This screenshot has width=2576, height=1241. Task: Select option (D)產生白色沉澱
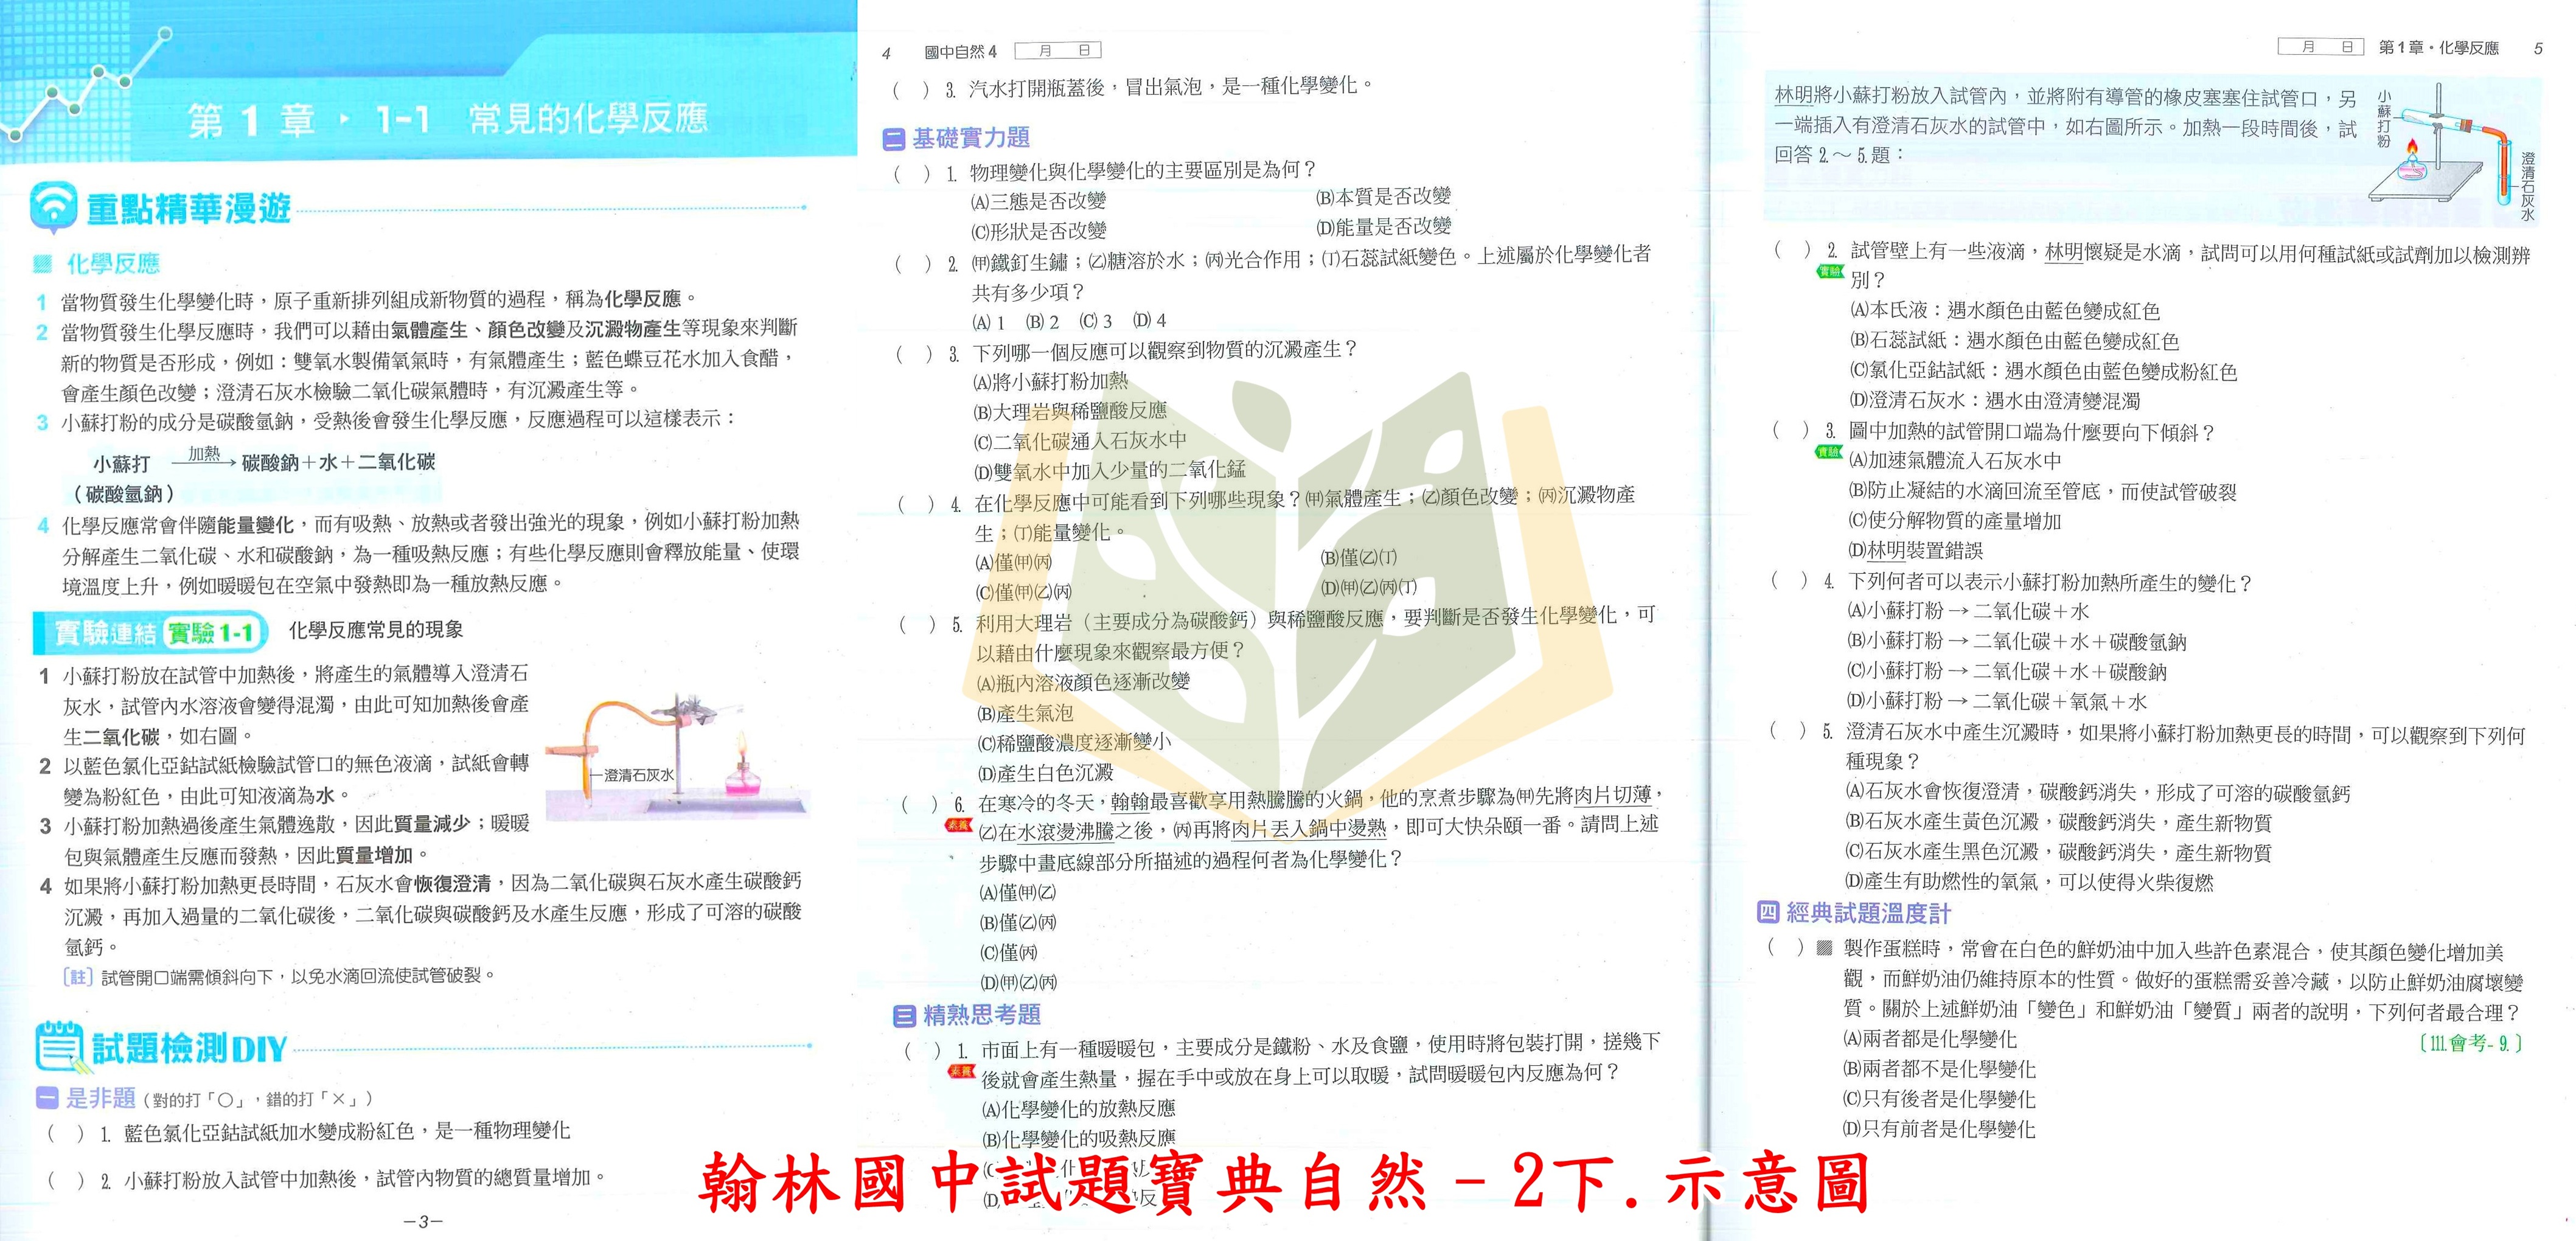click(x=1046, y=773)
